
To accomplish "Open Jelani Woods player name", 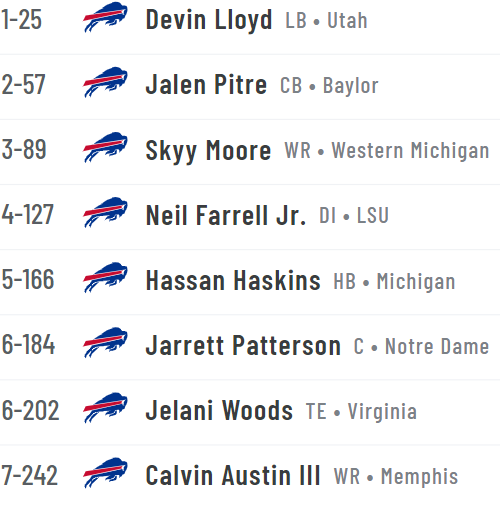I will 219,410.
